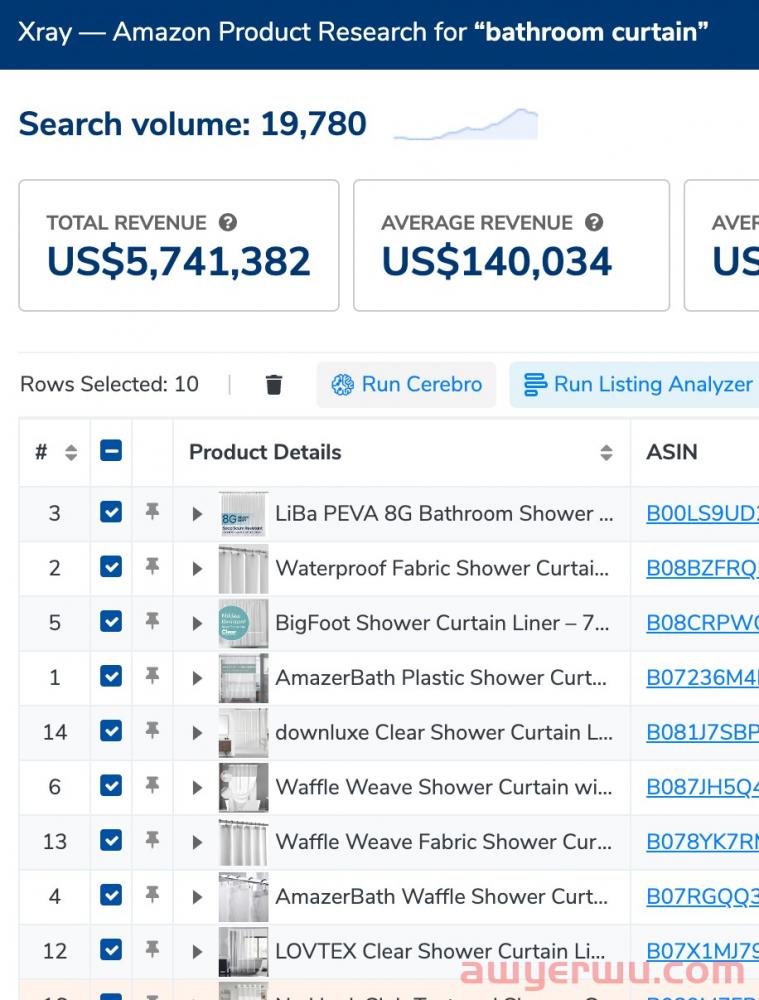Uncheck the AmazerBath Waffle Shower Curtain checkbox

point(111,895)
